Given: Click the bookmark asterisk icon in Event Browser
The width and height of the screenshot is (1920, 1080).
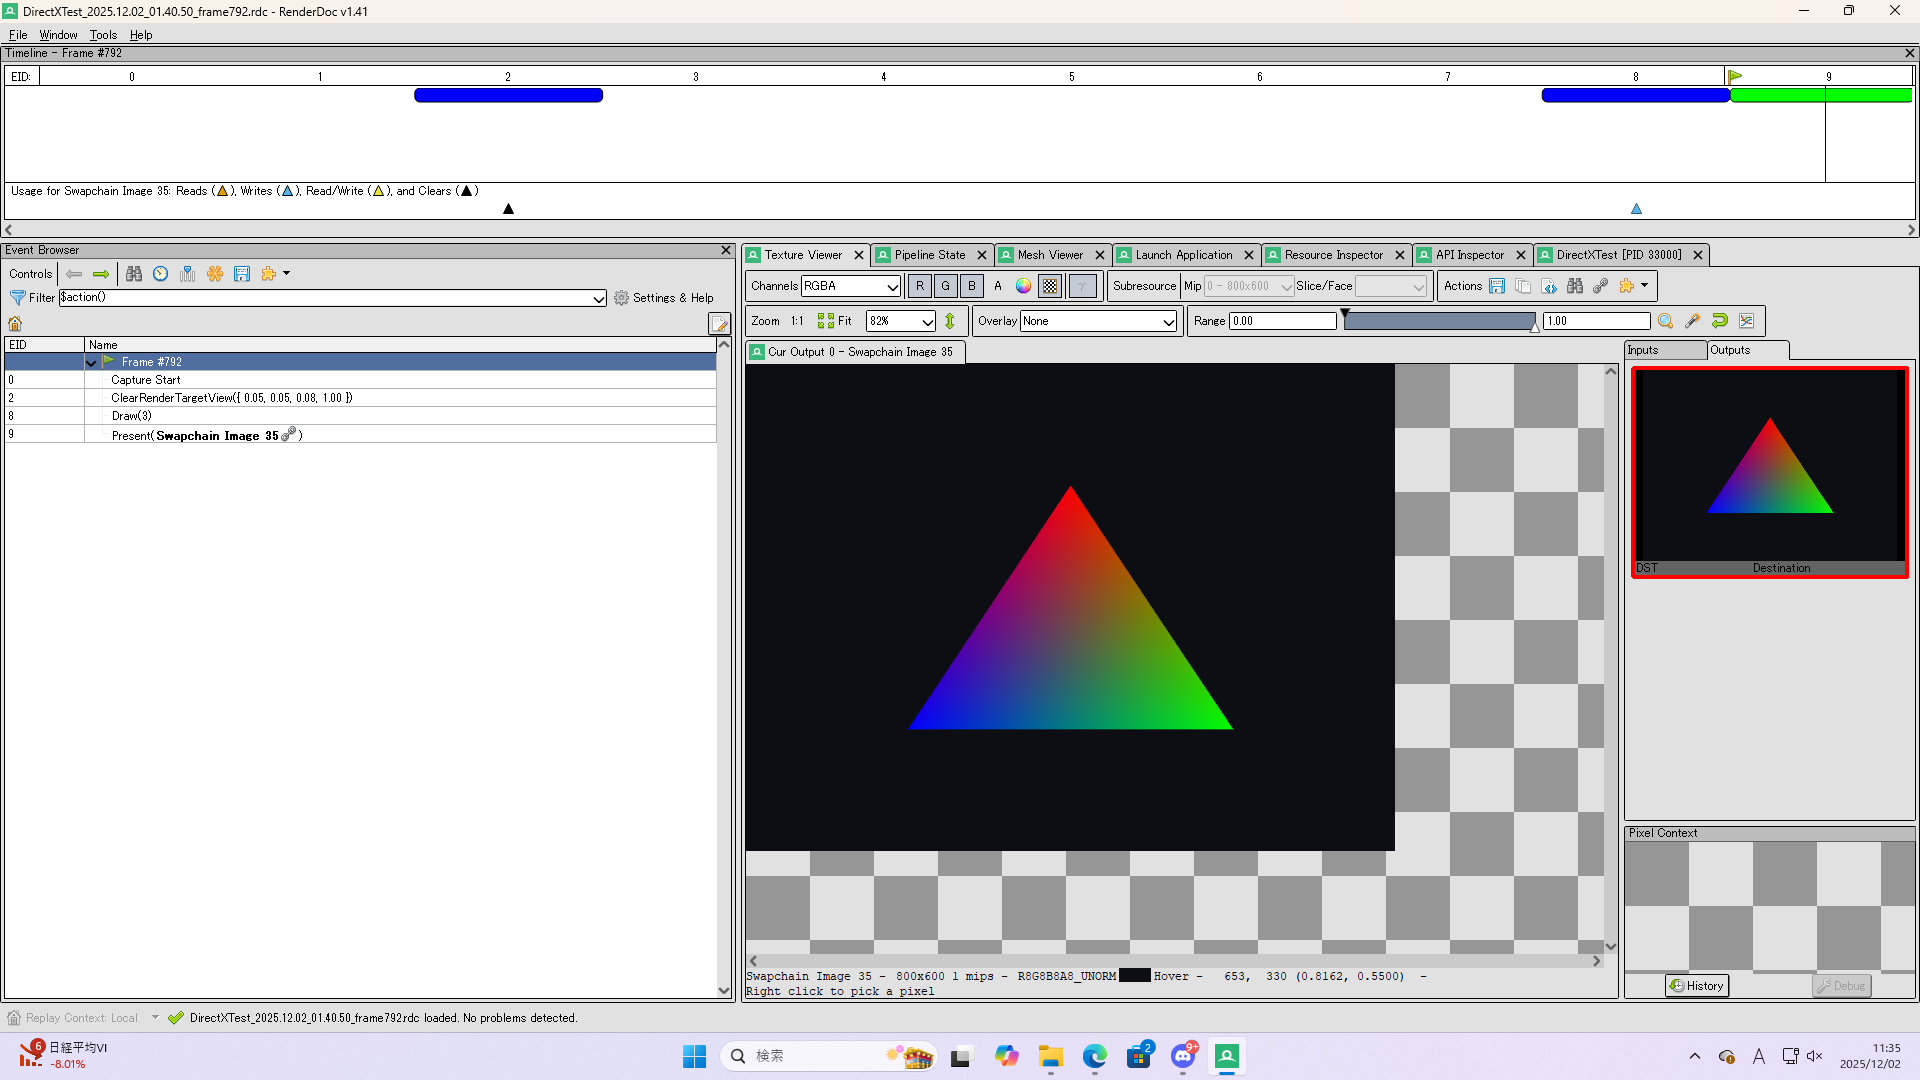Looking at the screenshot, I should pos(214,273).
